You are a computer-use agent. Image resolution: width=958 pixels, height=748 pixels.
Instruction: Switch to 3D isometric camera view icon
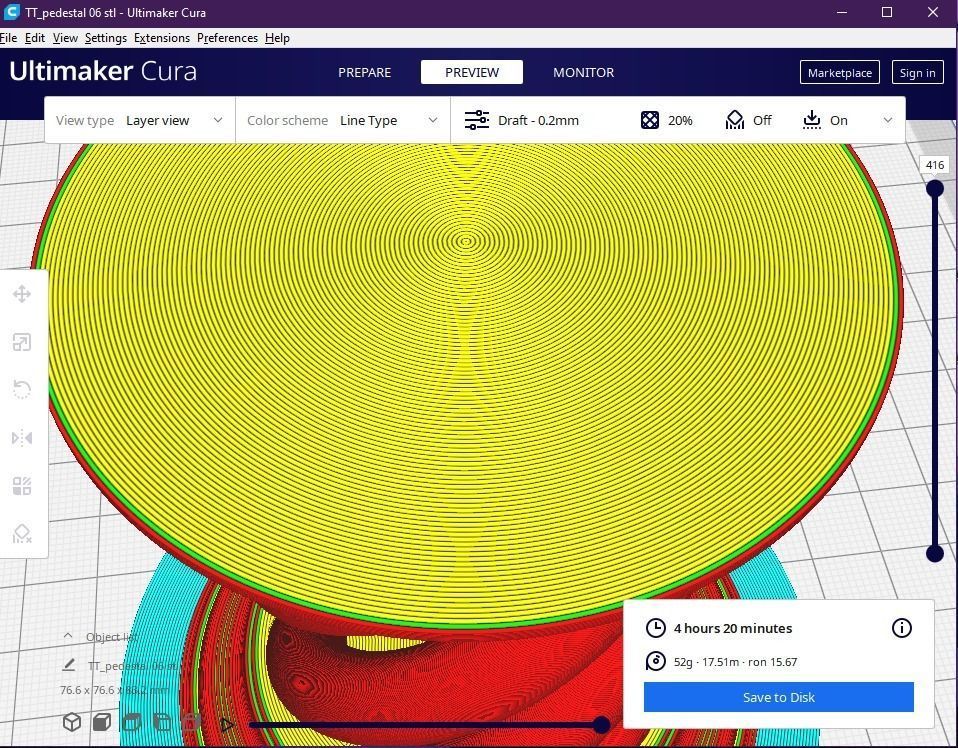[72, 722]
